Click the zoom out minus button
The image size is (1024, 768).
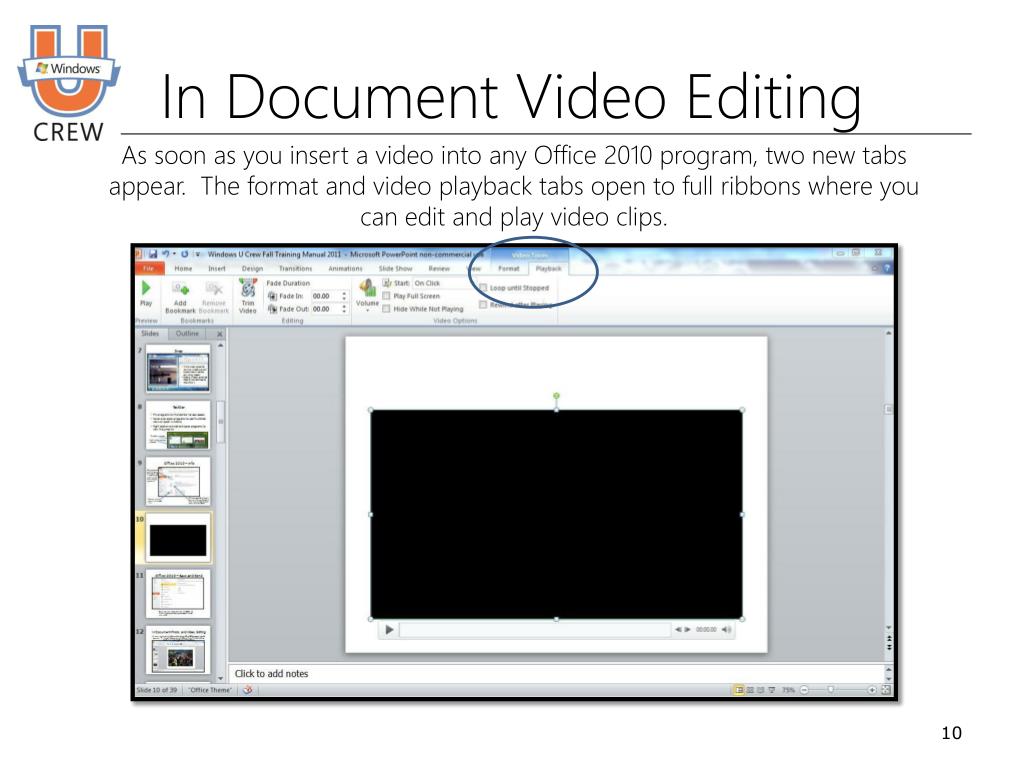(805, 690)
